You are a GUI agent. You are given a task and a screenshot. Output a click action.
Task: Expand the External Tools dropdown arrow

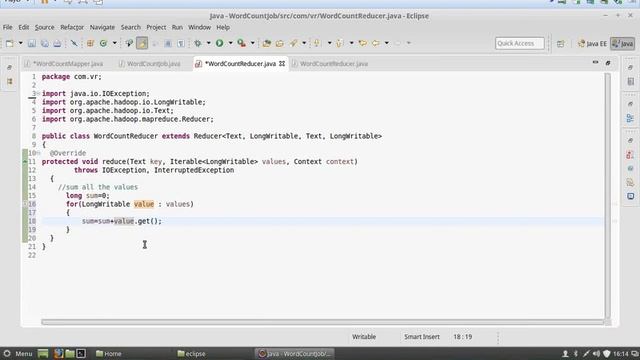point(253,43)
